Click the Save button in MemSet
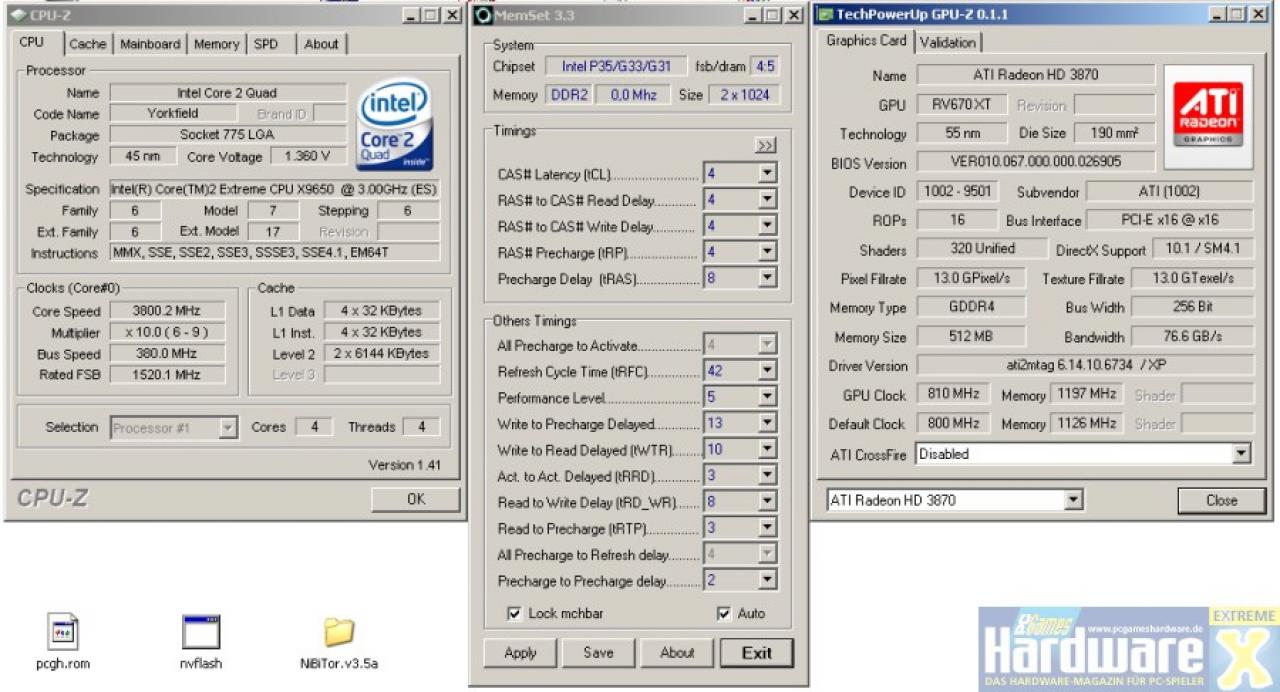 (598, 653)
